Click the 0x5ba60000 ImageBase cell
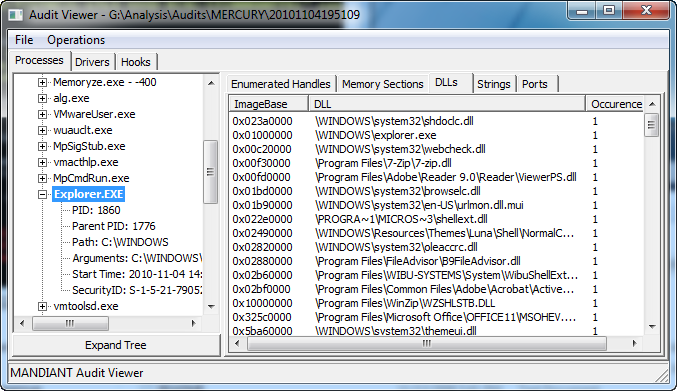Image resolution: width=677 pixels, height=391 pixels. click(262, 331)
